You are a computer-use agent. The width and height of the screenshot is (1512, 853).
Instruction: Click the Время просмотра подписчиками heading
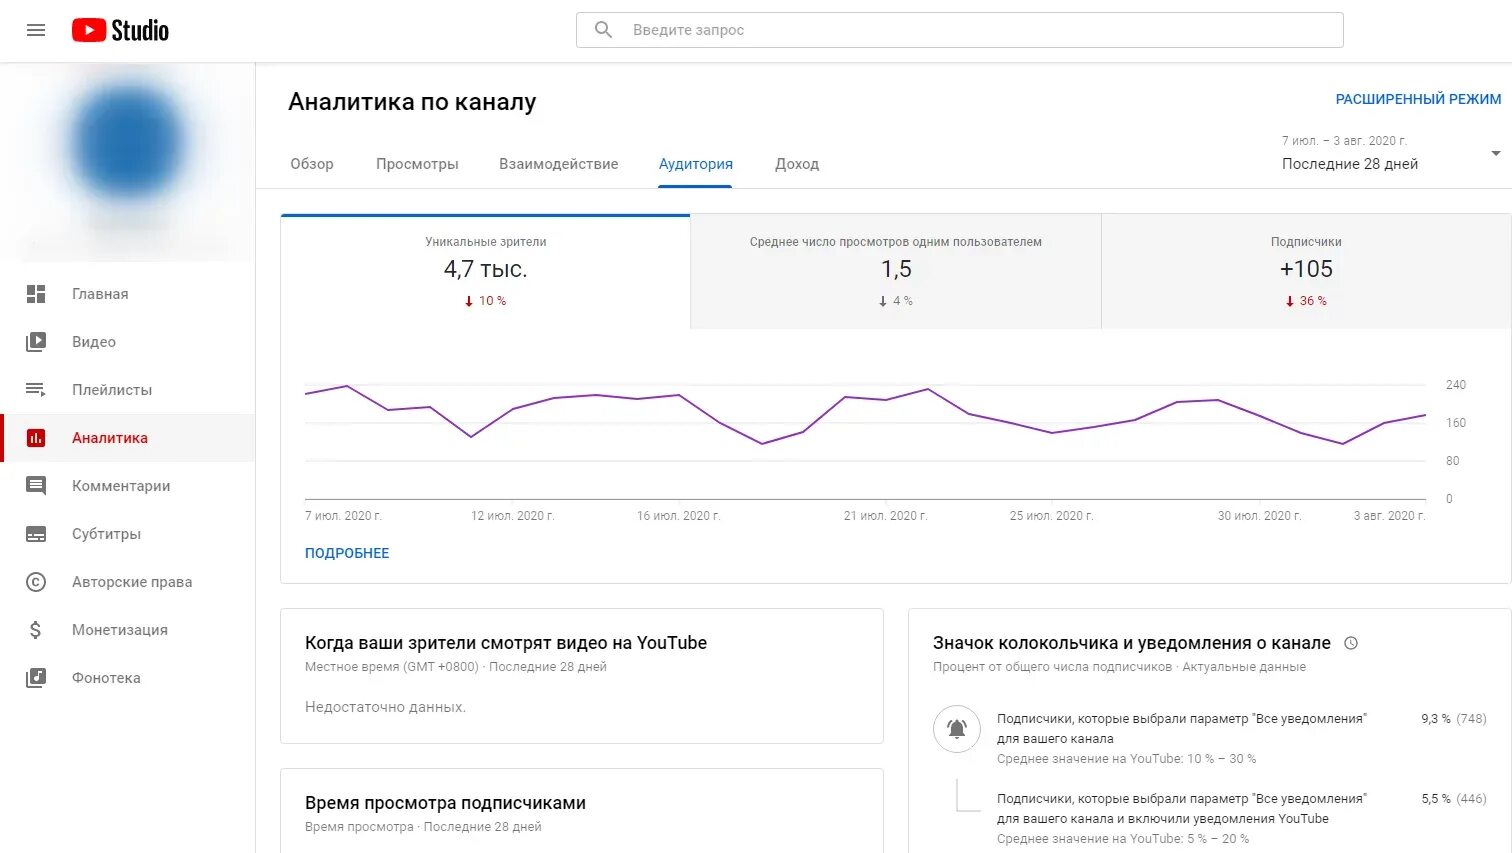tap(445, 803)
